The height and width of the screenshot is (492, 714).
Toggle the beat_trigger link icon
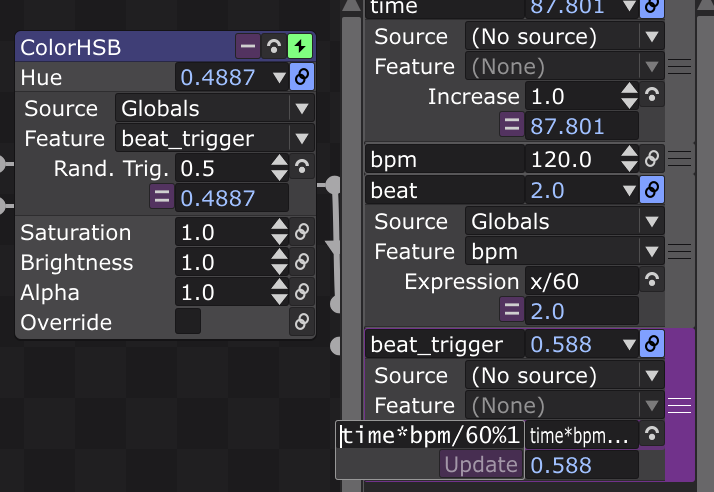click(652, 343)
